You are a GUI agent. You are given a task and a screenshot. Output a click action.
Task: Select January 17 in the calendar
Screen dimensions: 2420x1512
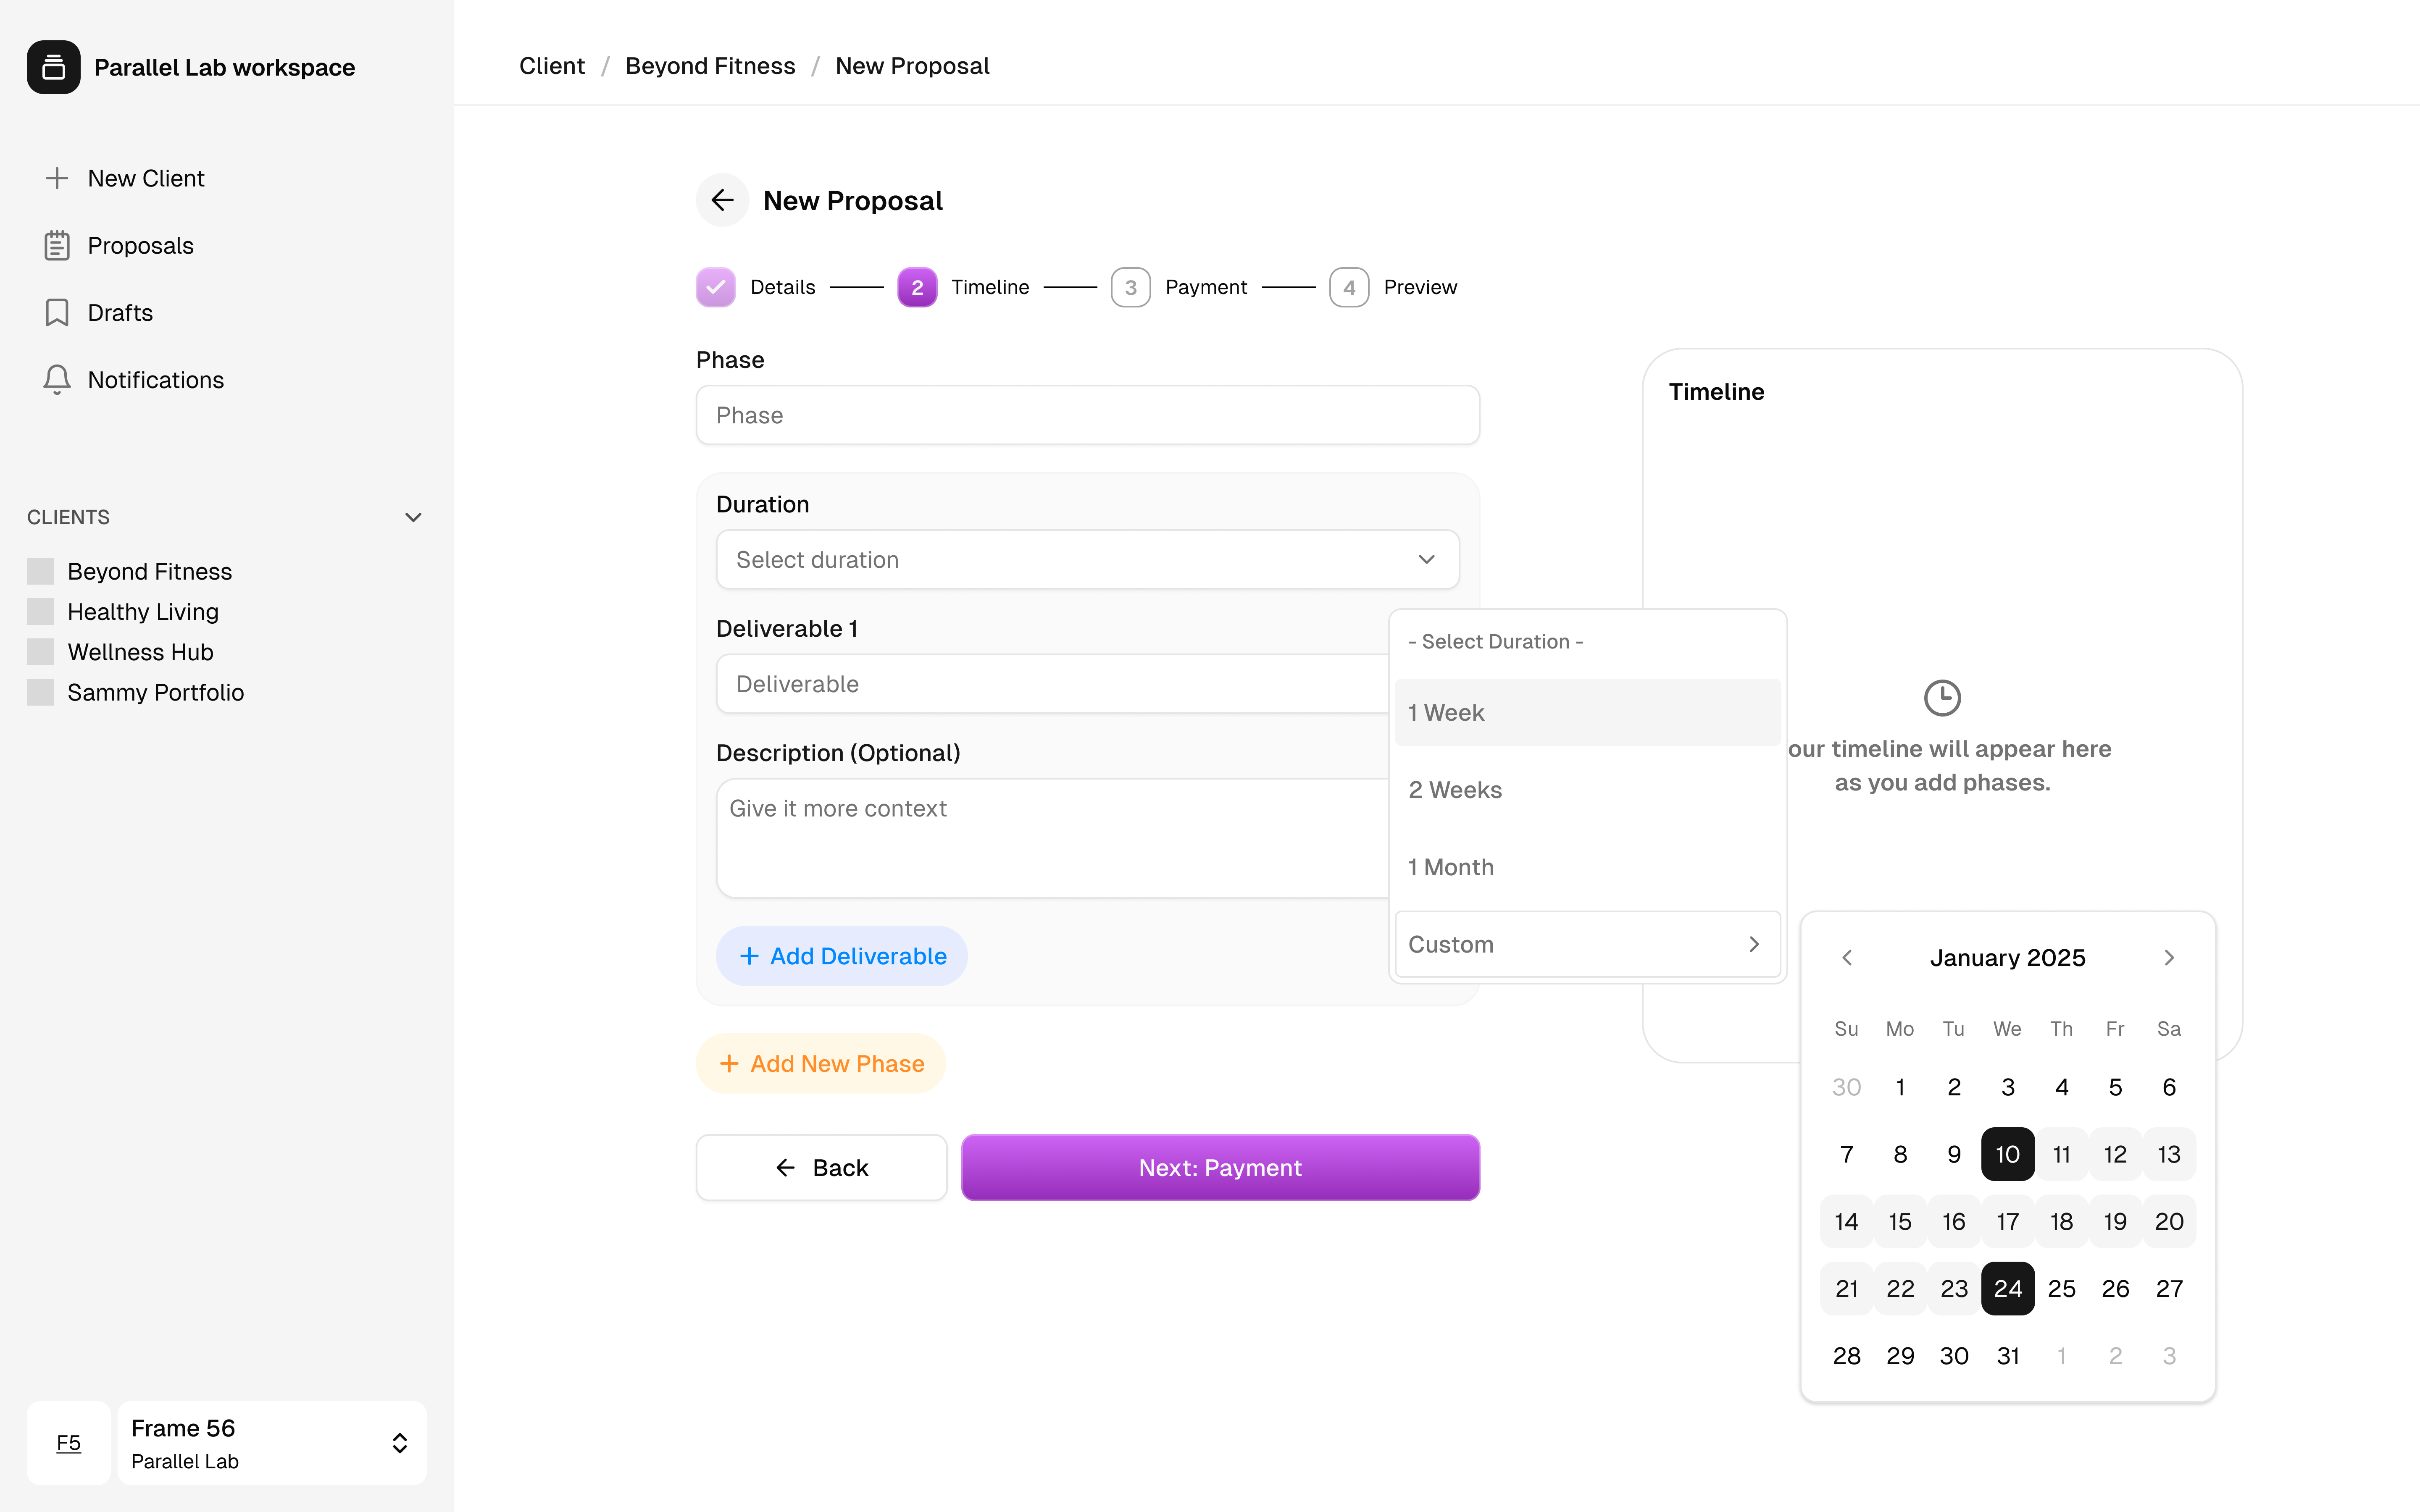[x=2007, y=1221]
